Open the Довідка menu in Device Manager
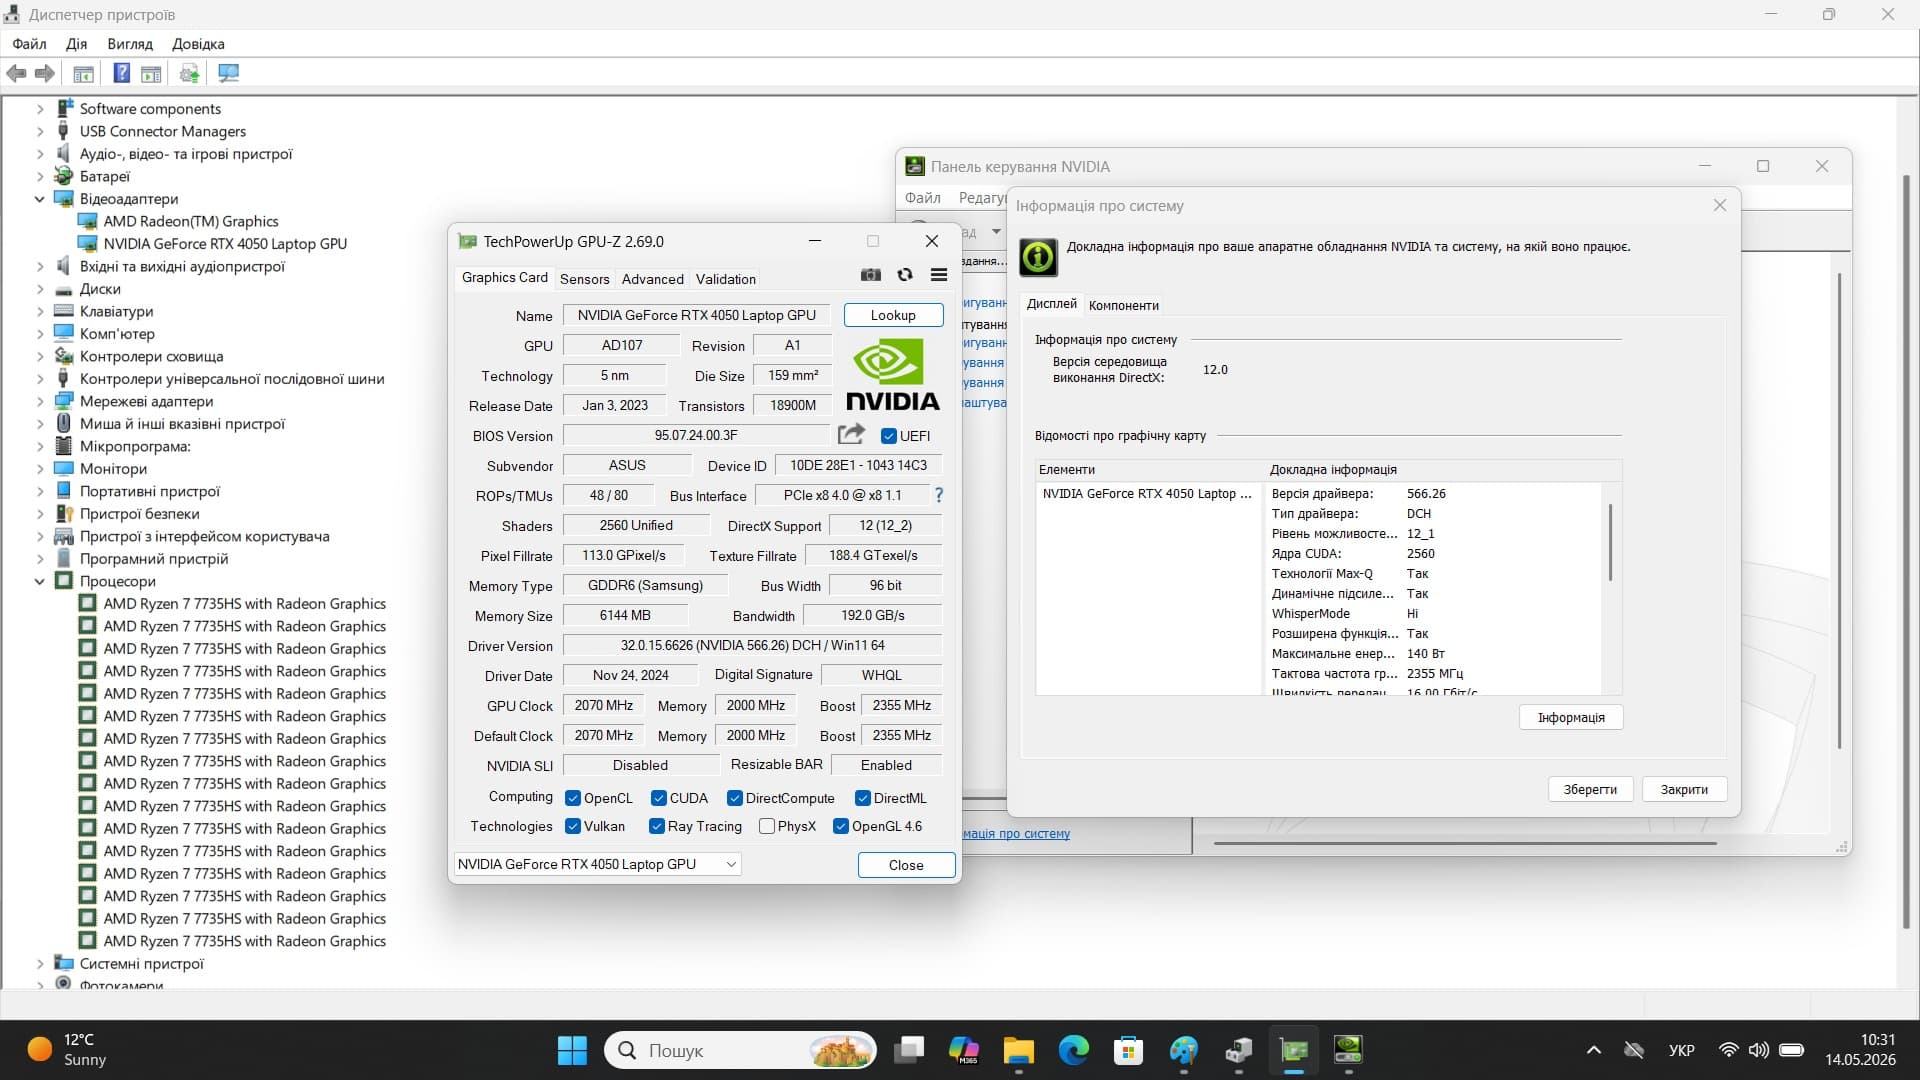 [198, 44]
